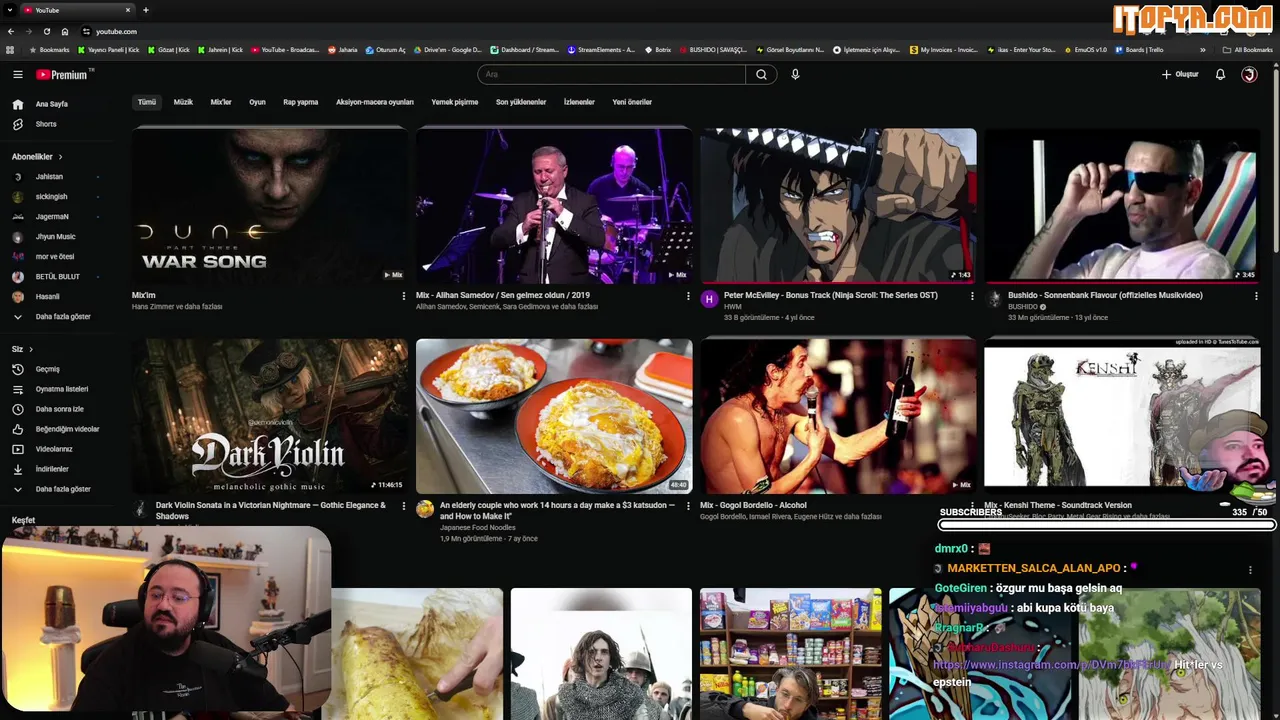Click the YouTube Premium logo
The width and height of the screenshot is (1280, 720).
[62, 74]
